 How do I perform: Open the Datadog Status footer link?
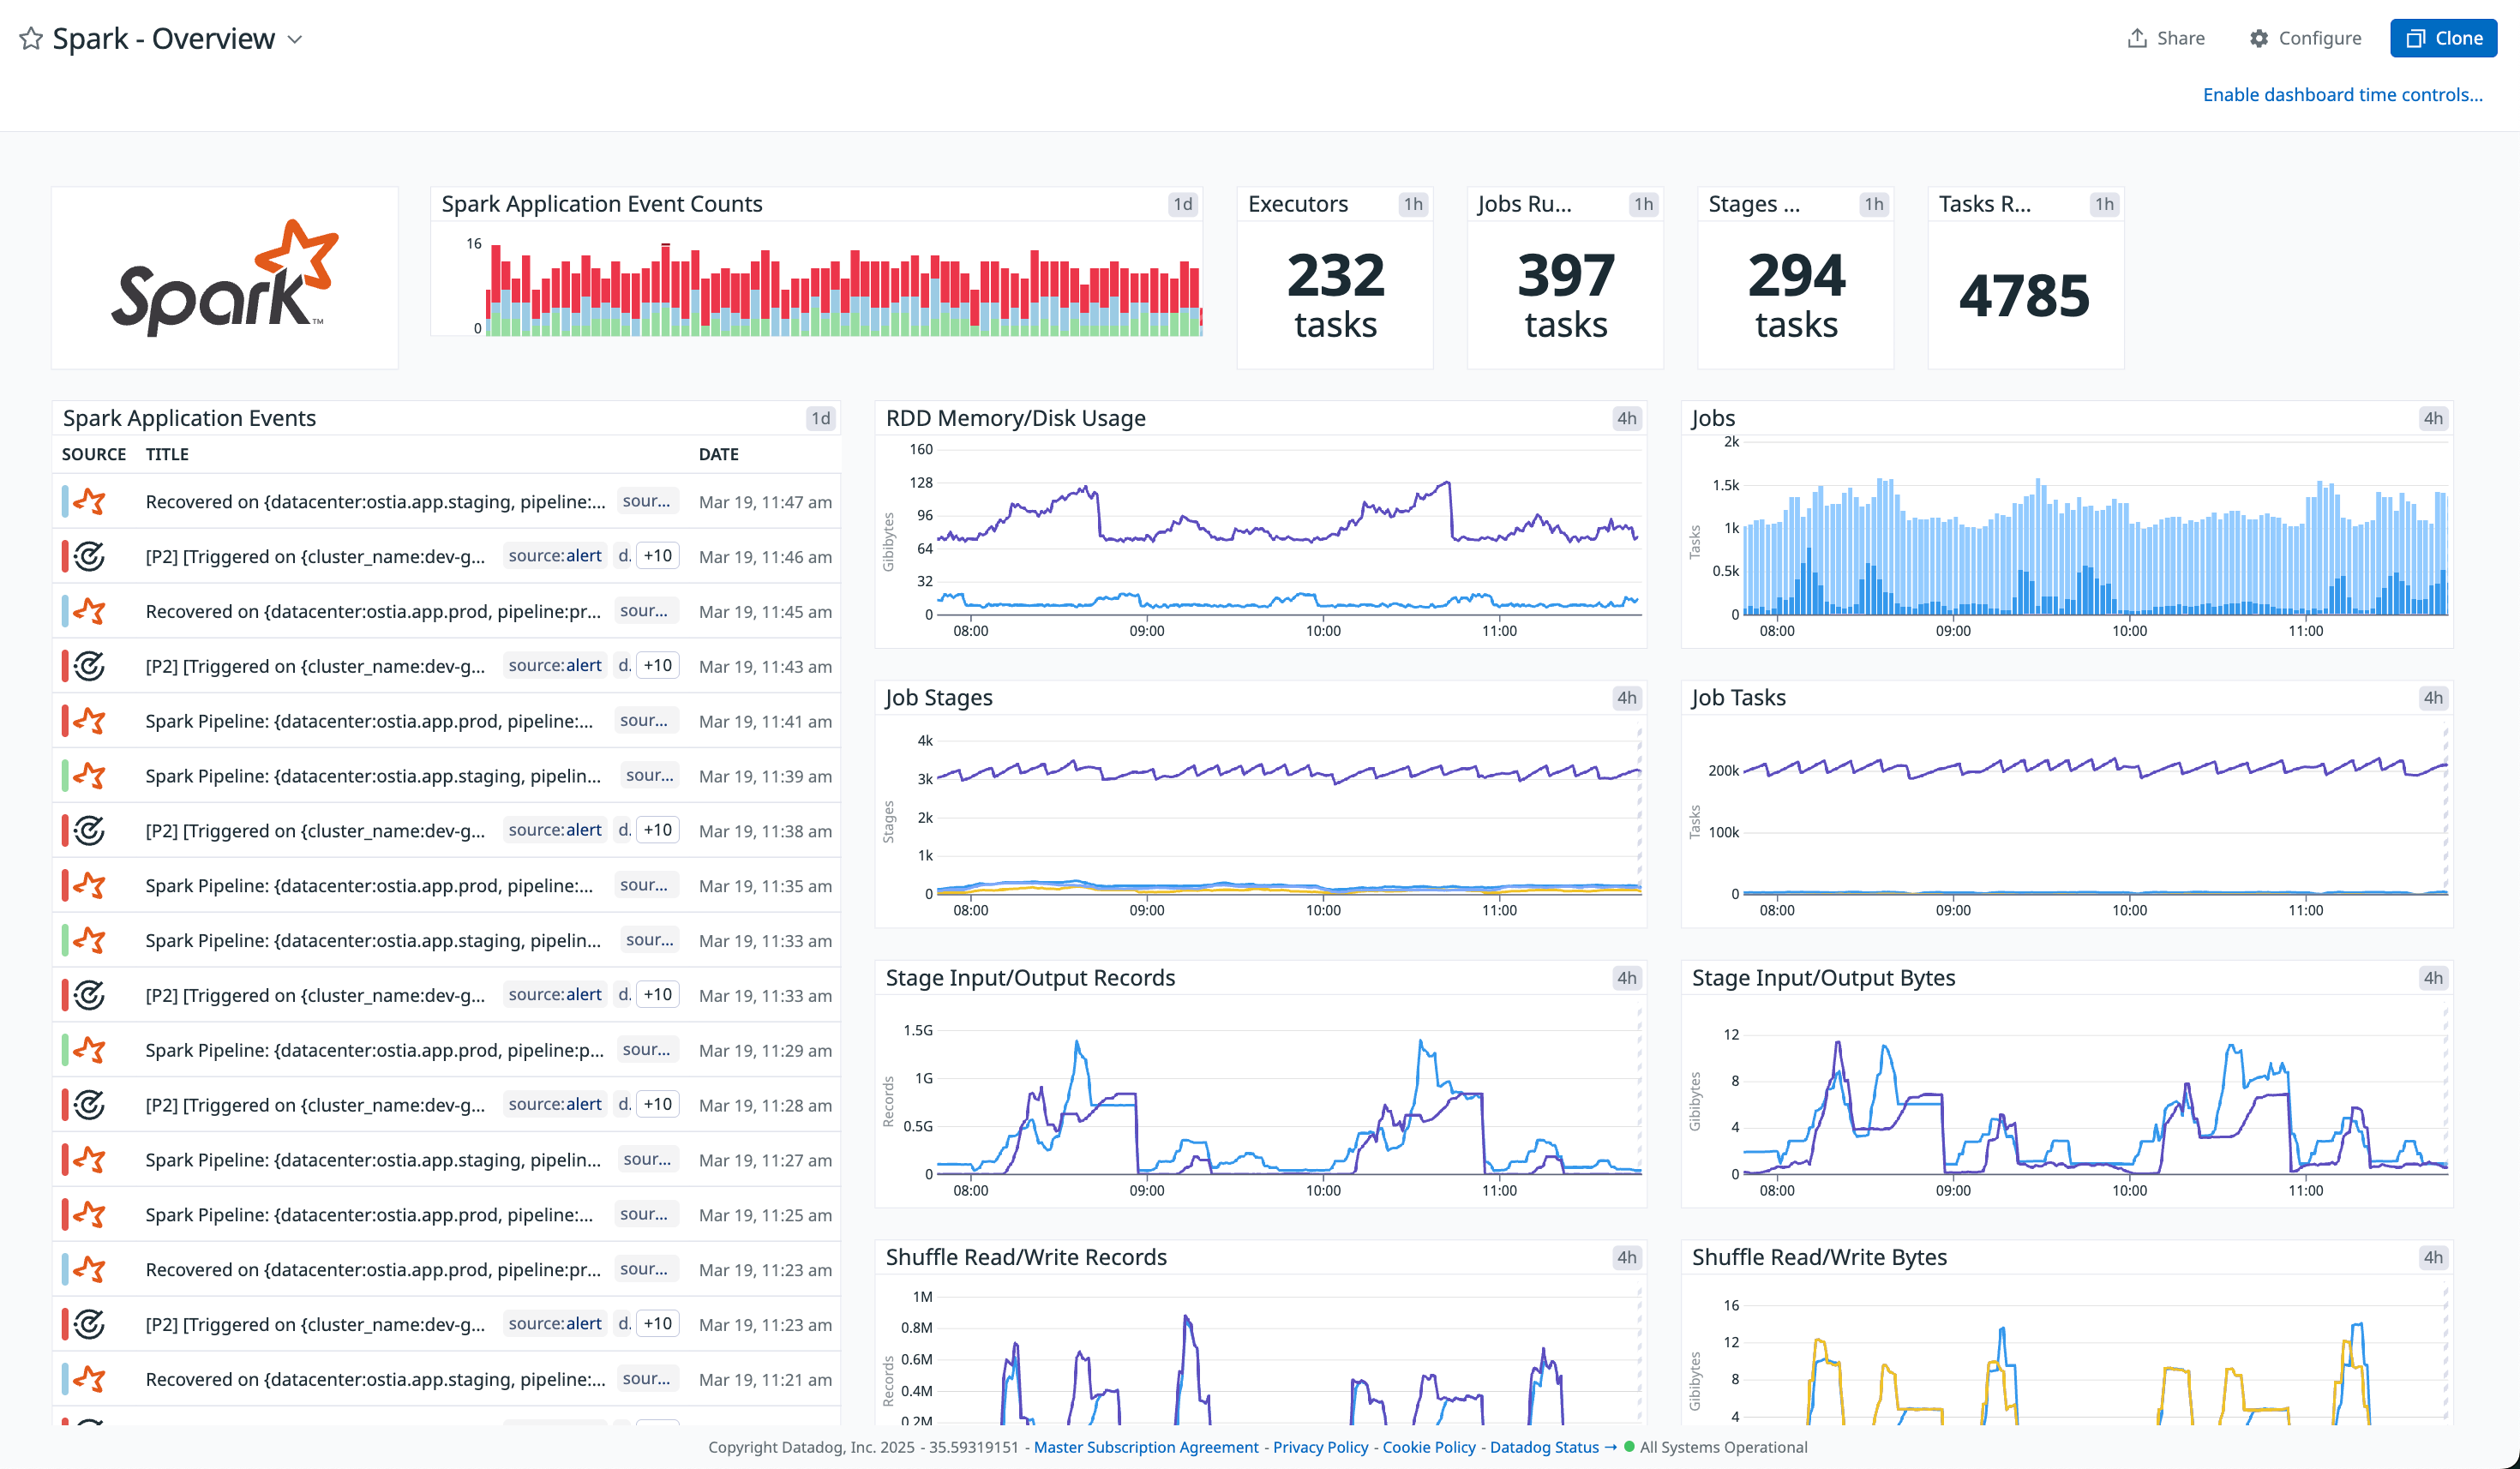tap(1544, 1447)
